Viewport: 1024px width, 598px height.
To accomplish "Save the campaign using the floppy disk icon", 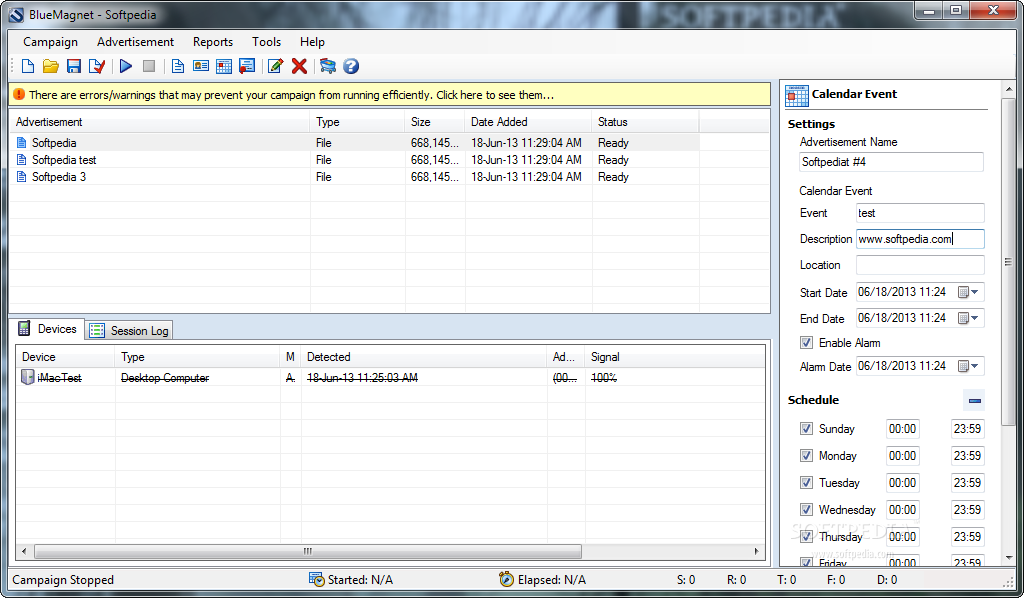I will coord(74,66).
